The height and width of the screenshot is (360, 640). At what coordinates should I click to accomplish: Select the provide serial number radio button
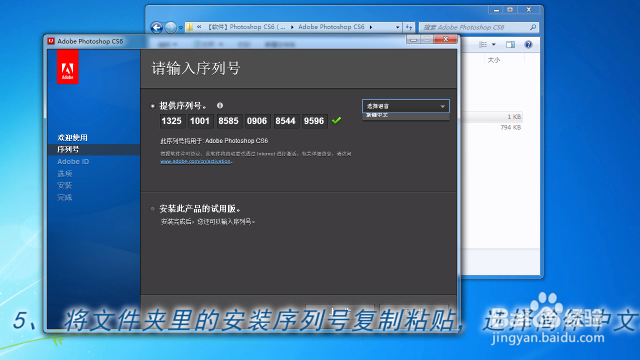(x=153, y=106)
